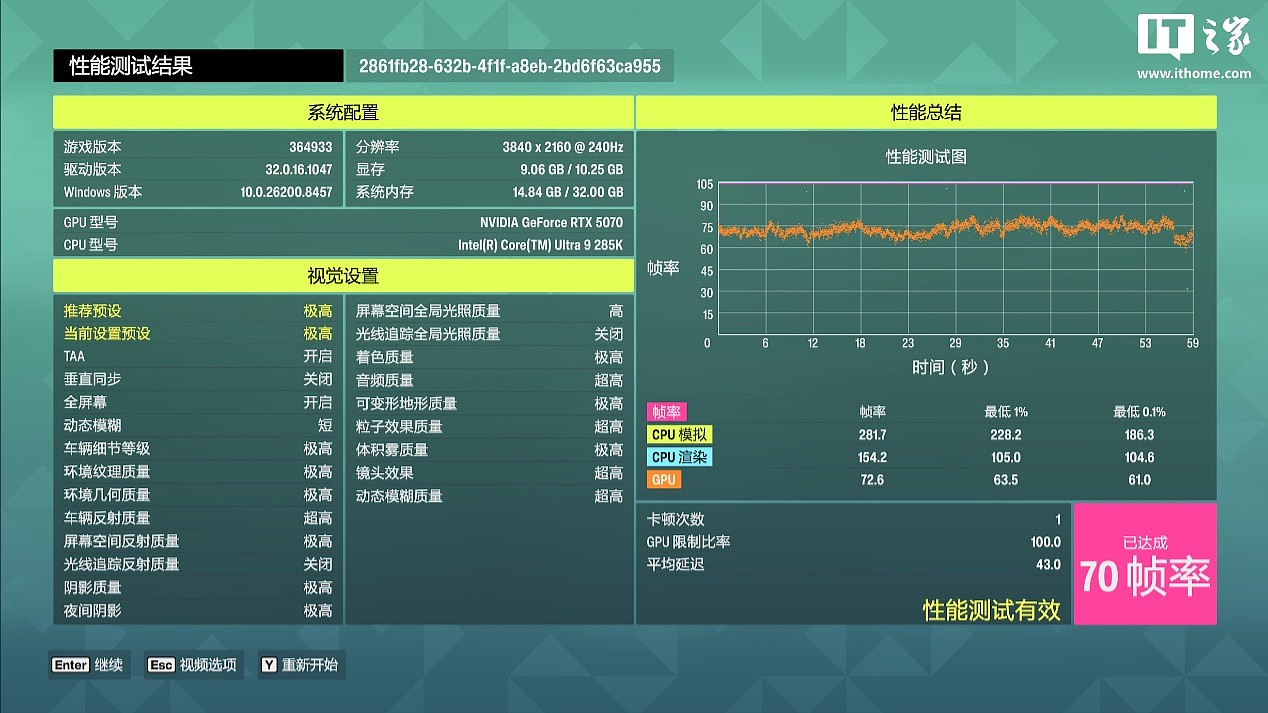Image resolution: width=1268 pixels, height=713 pixels.
Task: Select the 夜间阴影 row label
Action: click(92, 610)
